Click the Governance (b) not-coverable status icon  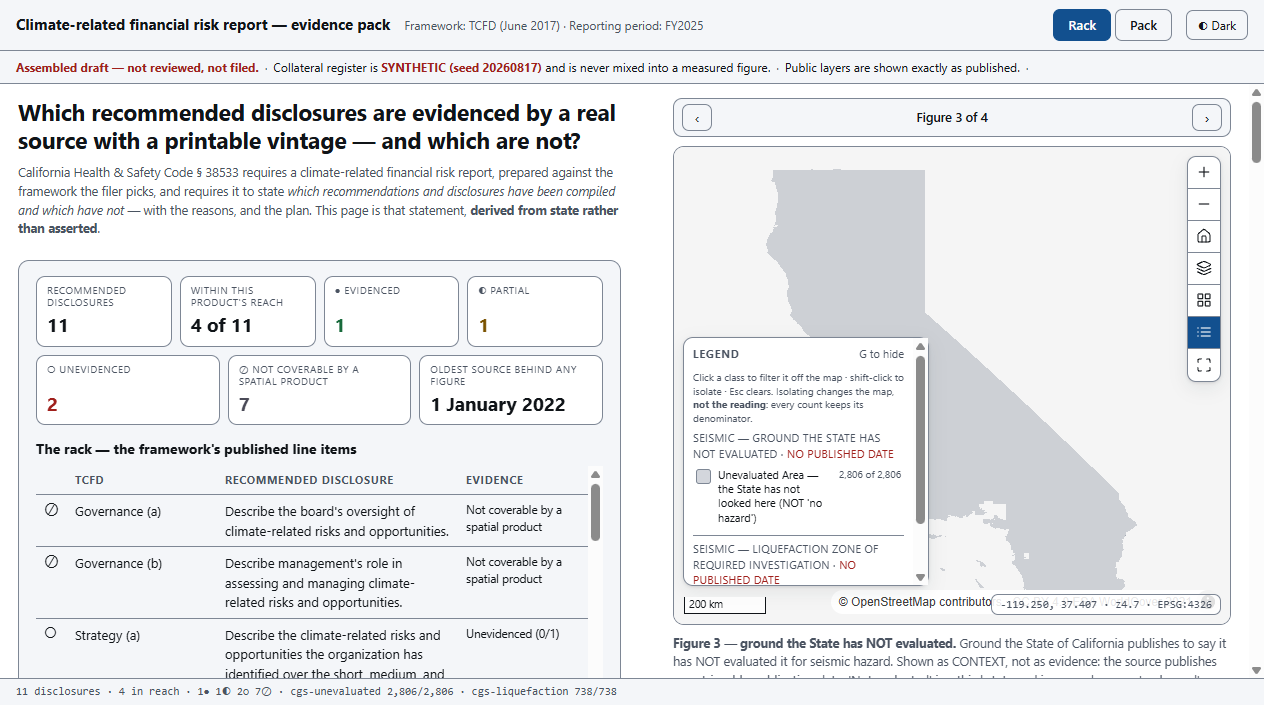click(x=51, y=562)
